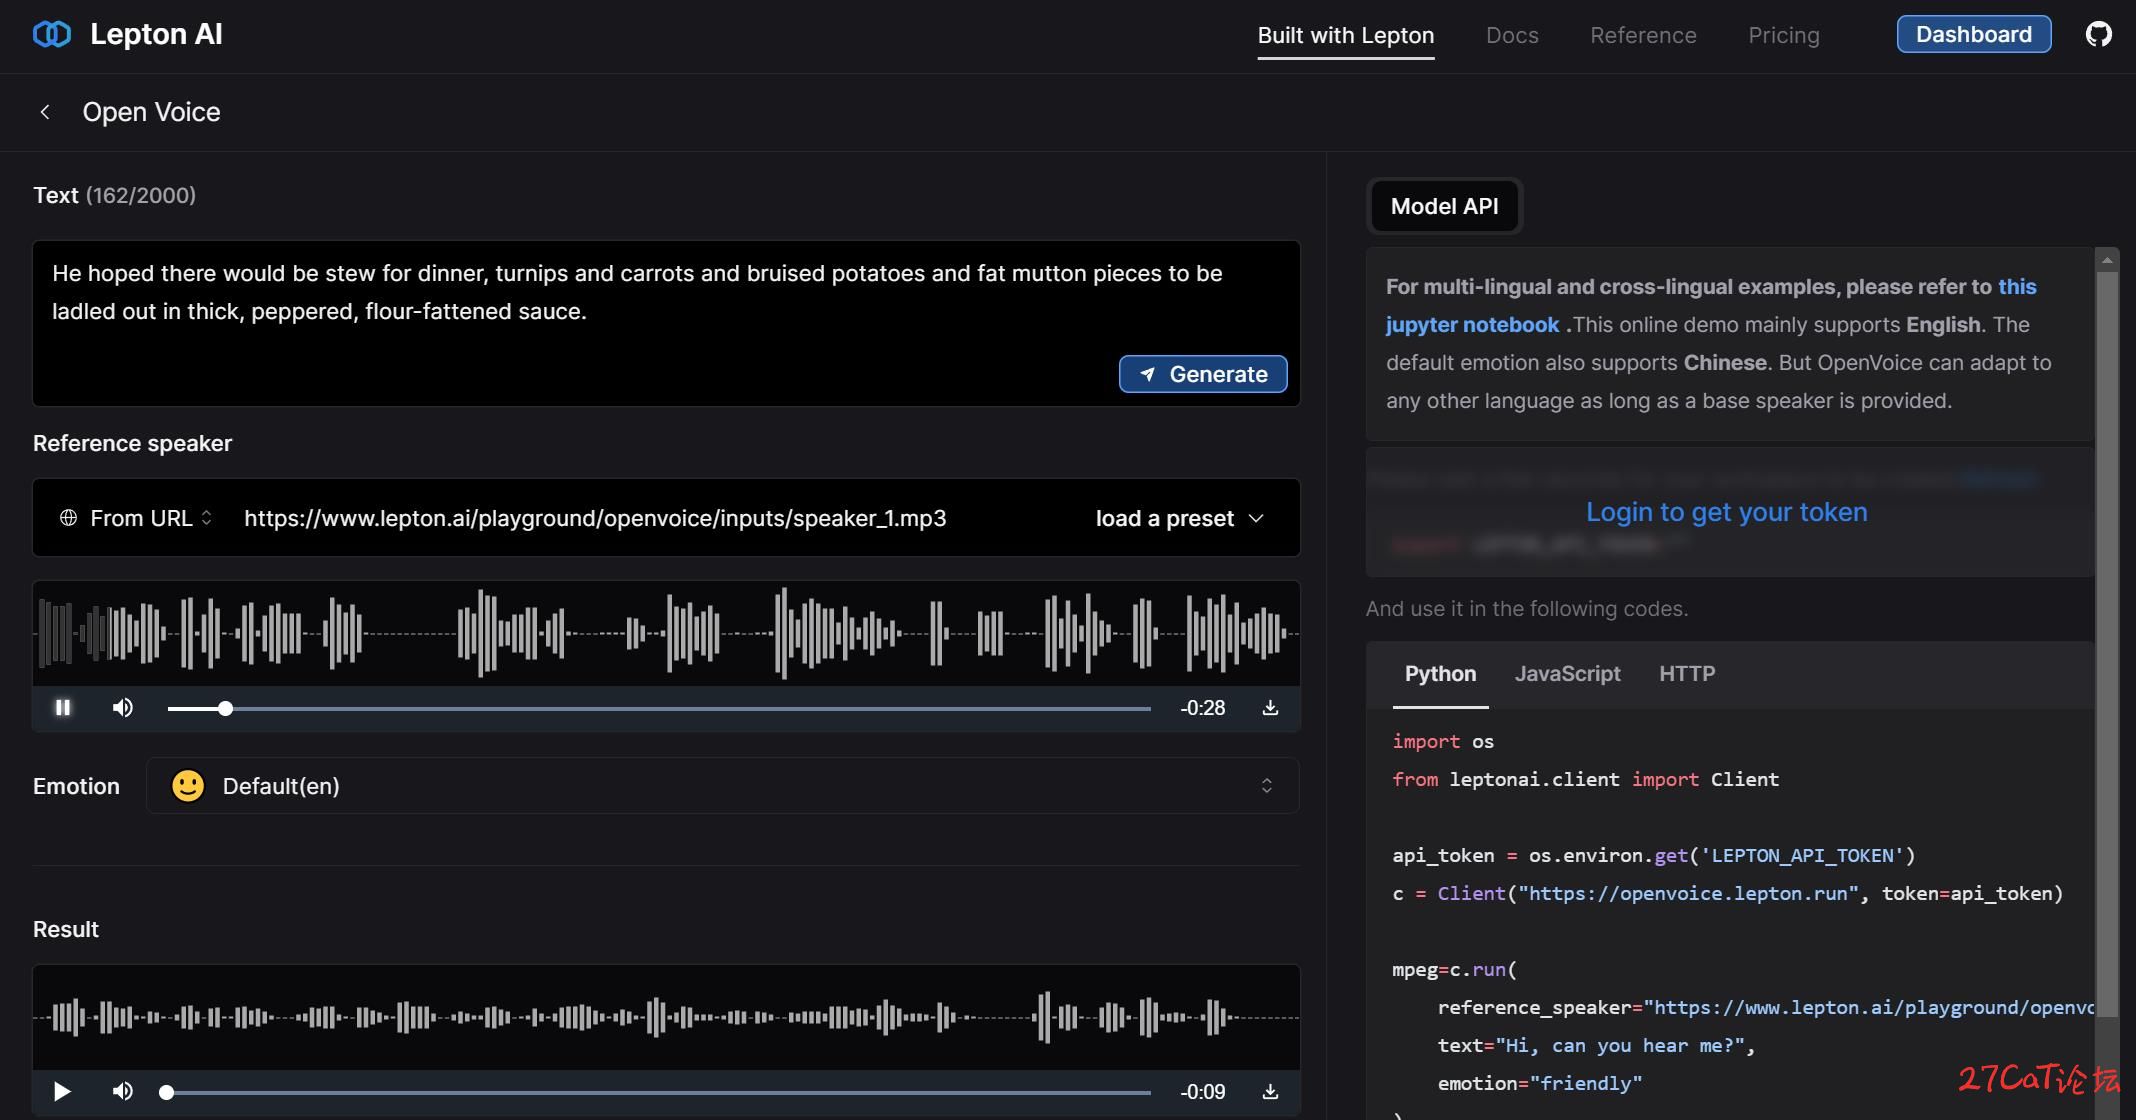Play the result audio
Viewport: 2136px width, 1120px height.
(62, 1092)
